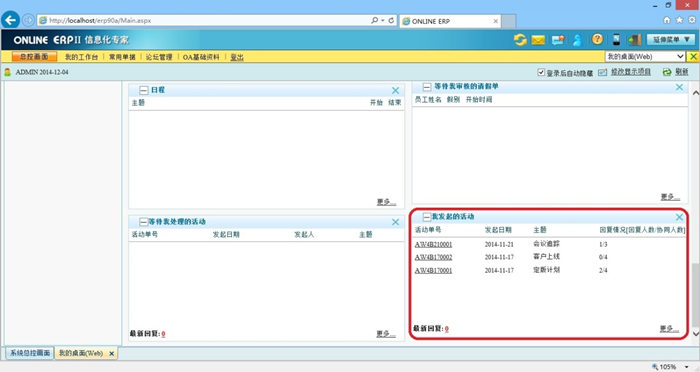Open the 我的工作台 menu

[81, 57]
